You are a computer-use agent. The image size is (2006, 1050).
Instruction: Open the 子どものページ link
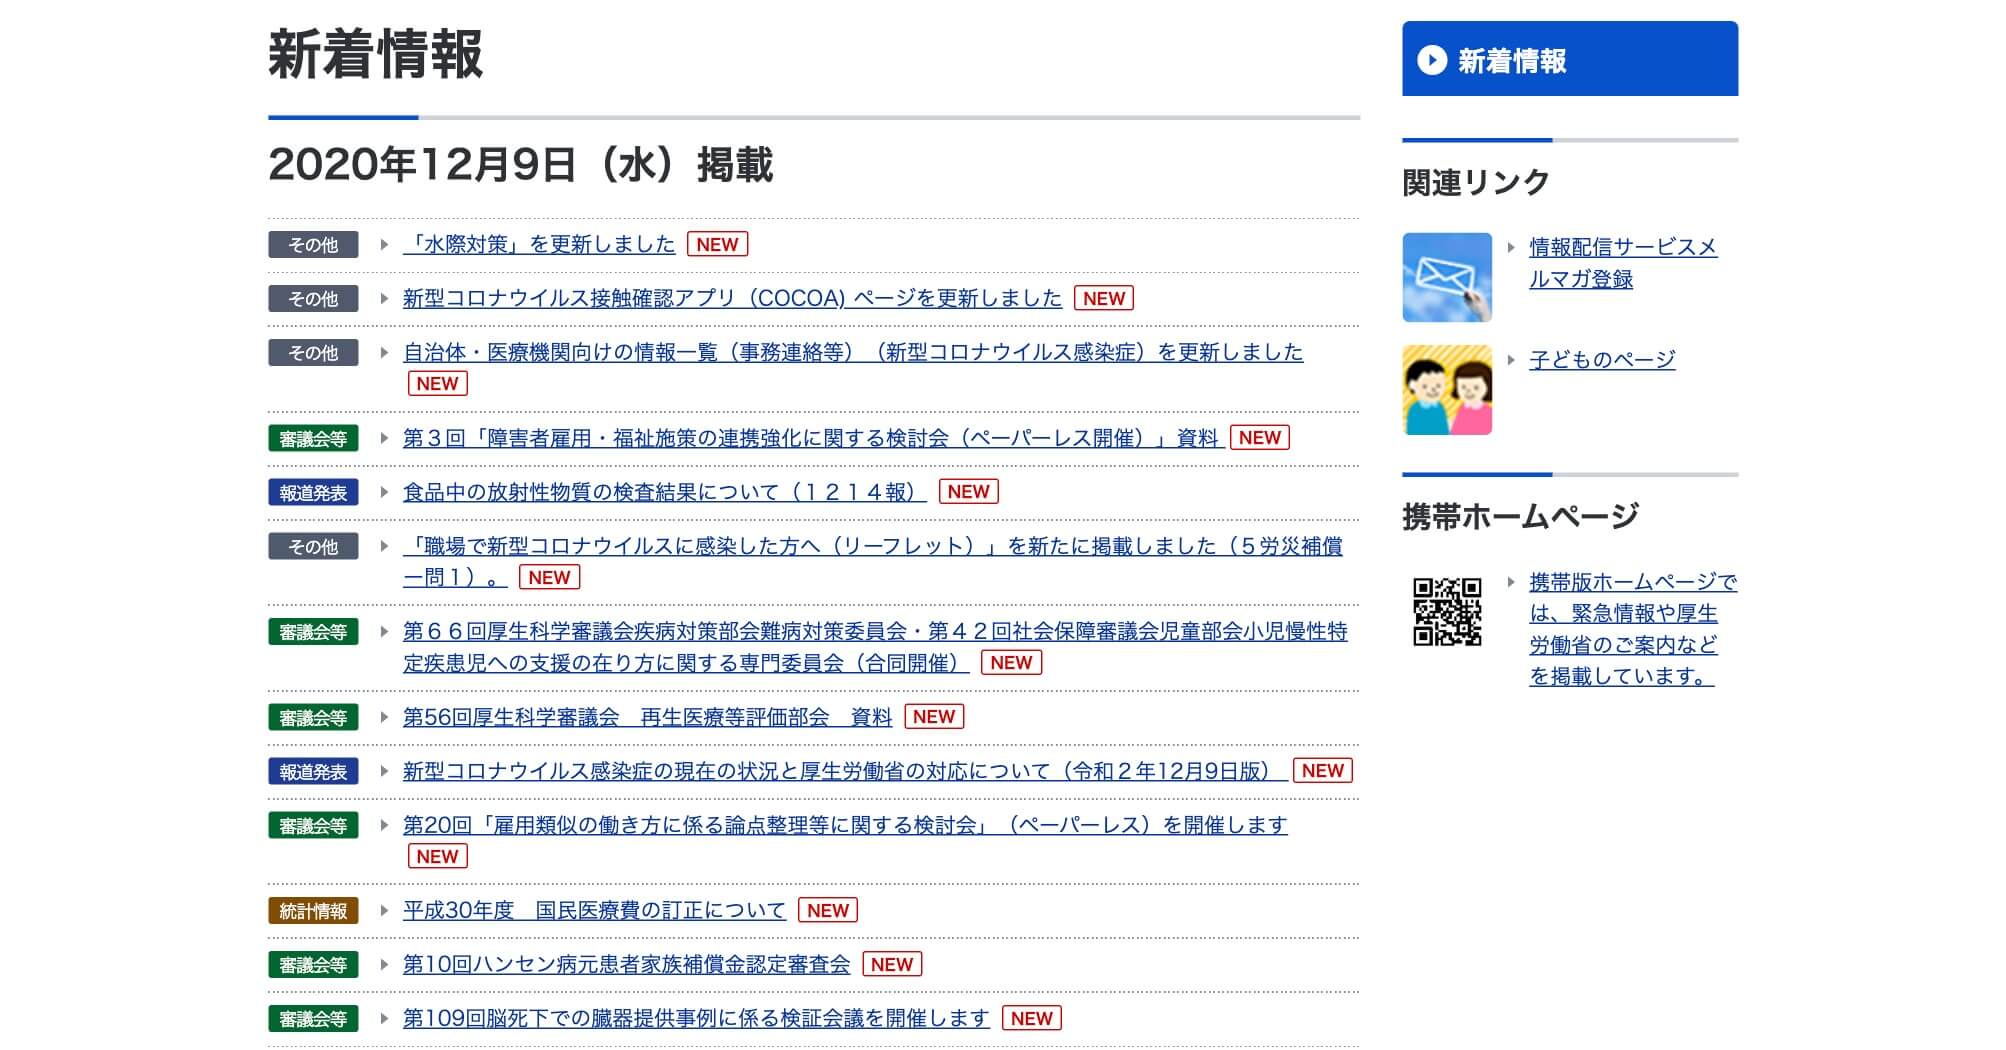tap(1602, 359)
